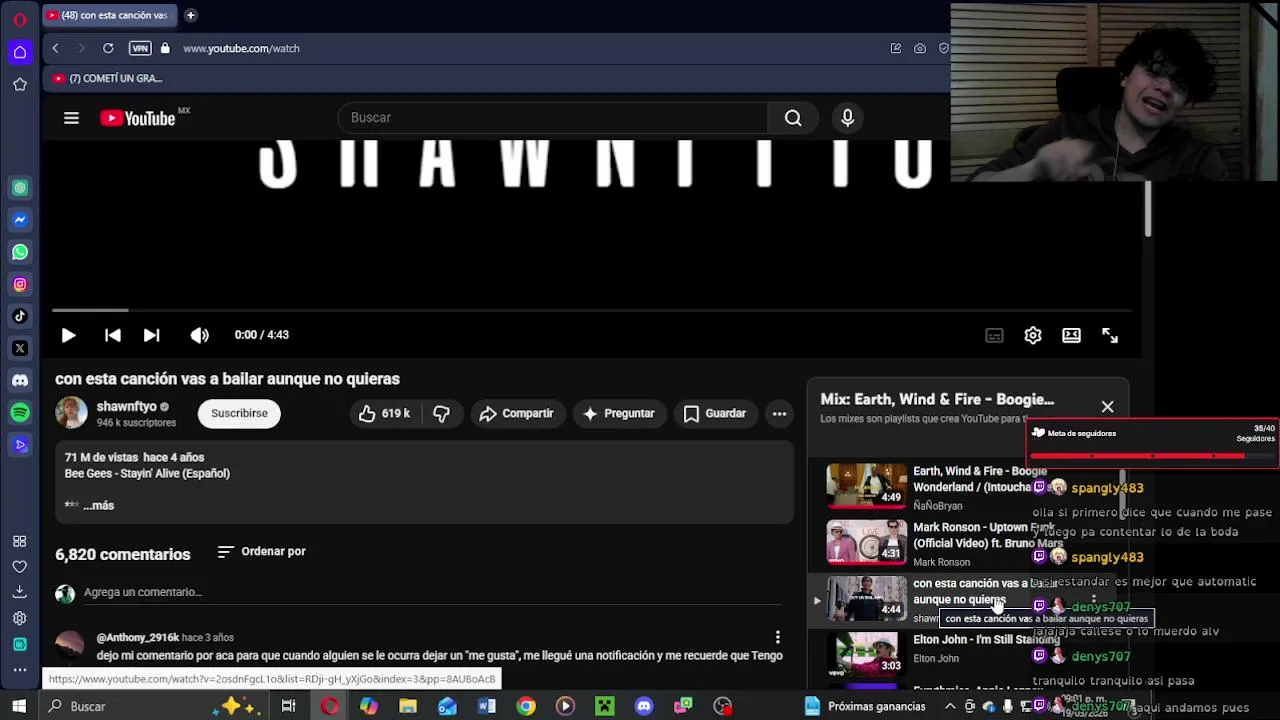Open the Opera sidebar home
Viewport: 1280px width, 720px height.
click(20, 53)
